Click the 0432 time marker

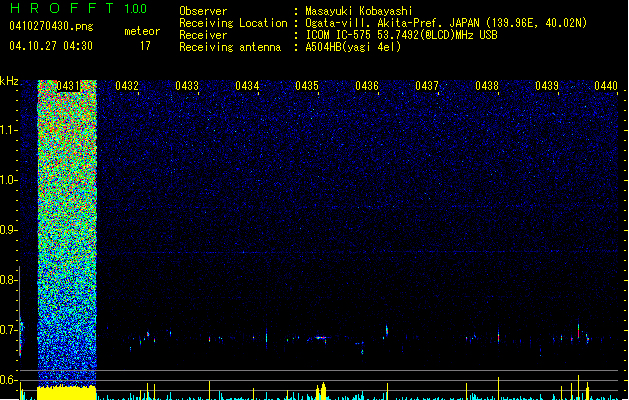127,86
